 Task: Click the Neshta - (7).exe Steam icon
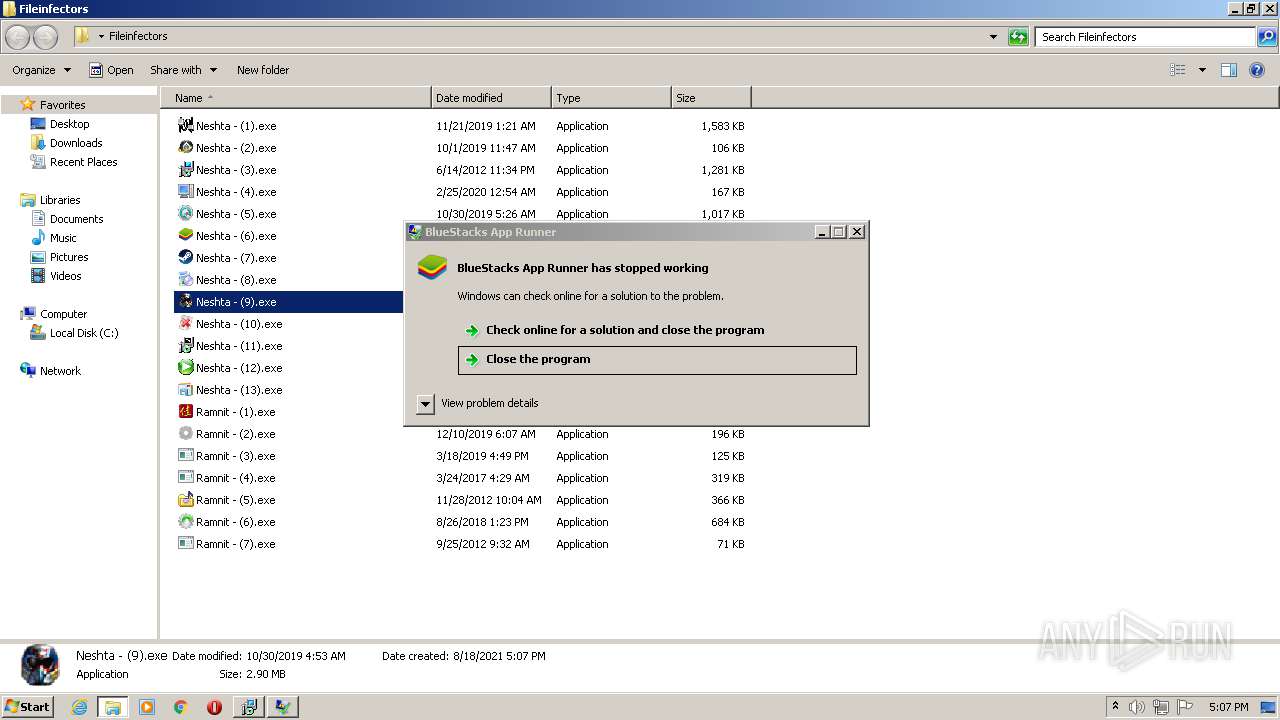coord(185,258)
